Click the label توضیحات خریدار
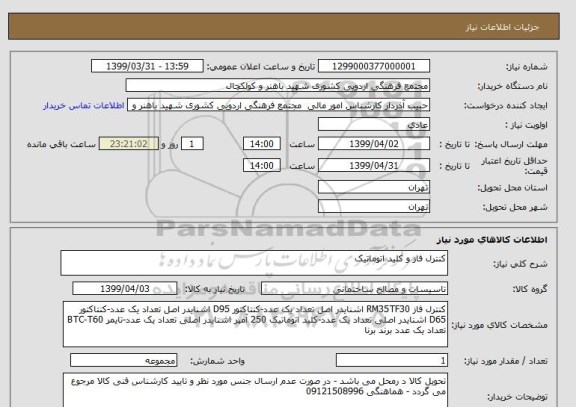The height and width of the screenshot is (407, 576). pyautogui.click(x=517, y=397)
